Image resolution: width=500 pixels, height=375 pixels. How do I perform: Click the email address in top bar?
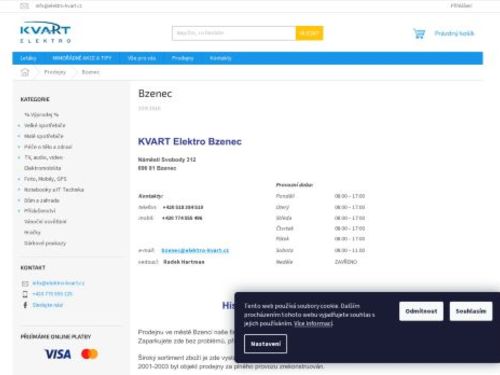point(59,6)
